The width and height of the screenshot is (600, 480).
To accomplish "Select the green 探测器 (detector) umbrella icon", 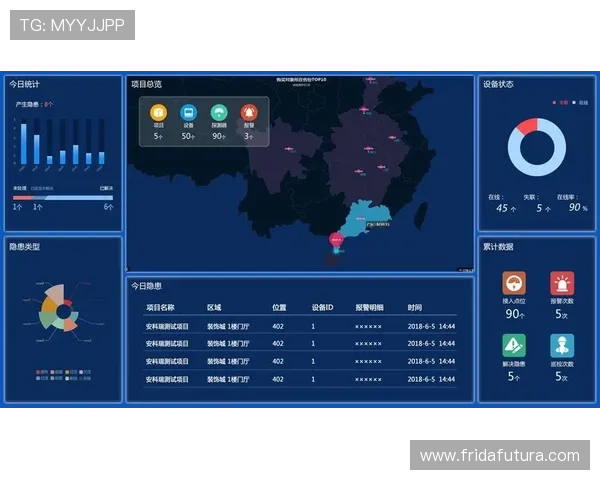I will [x=219, y=113].
